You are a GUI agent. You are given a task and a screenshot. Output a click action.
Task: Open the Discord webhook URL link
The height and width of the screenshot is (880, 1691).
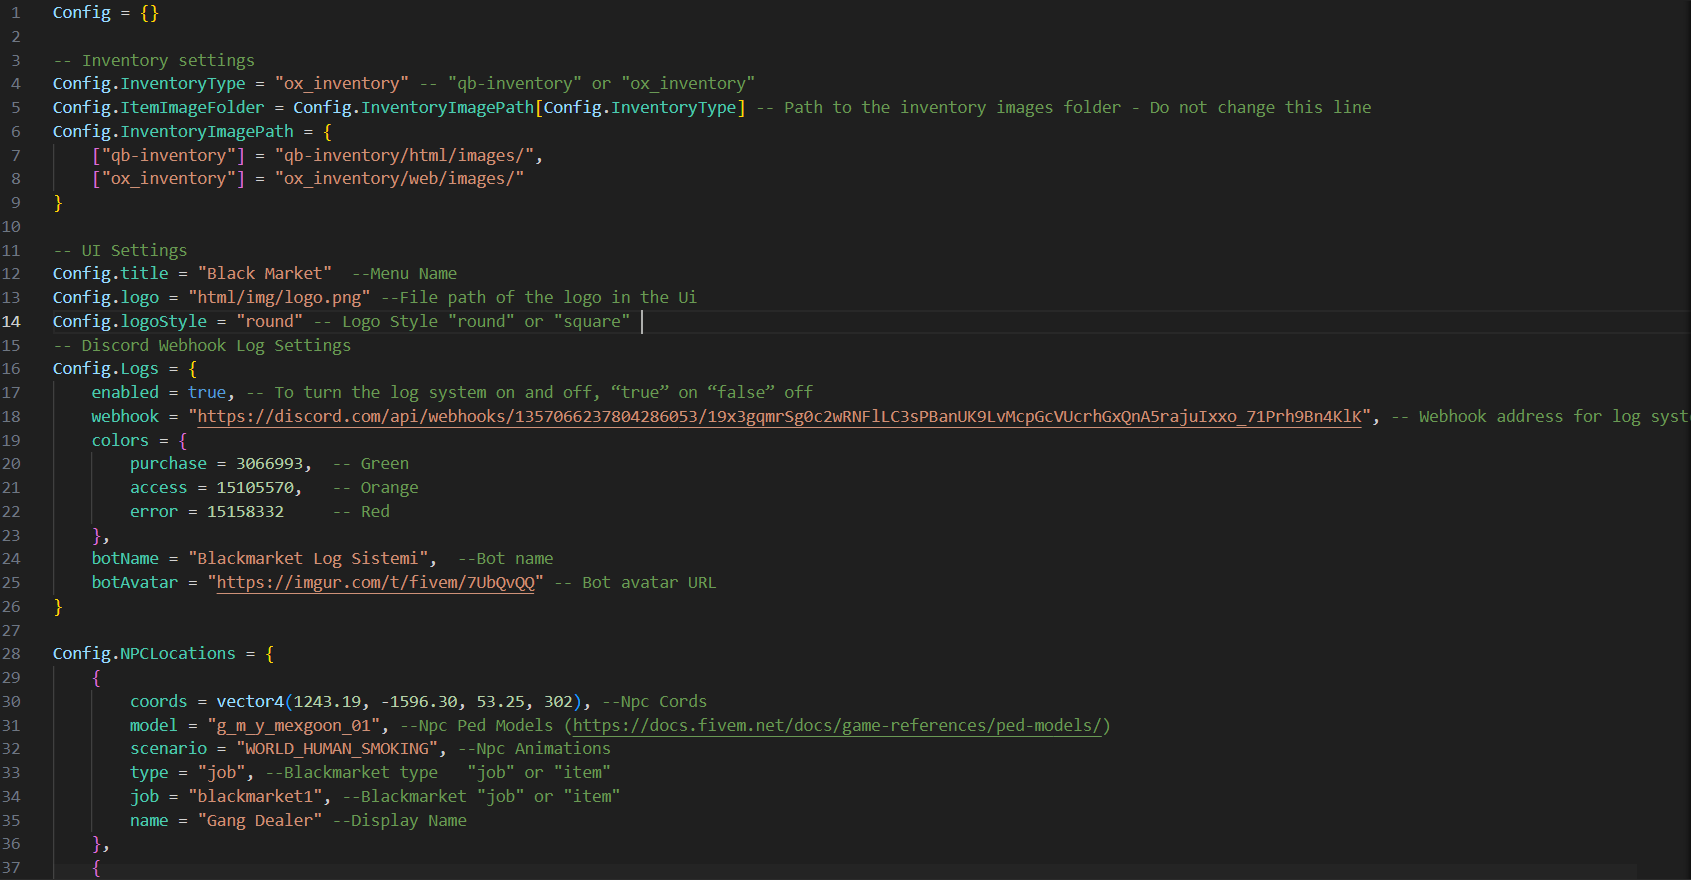[x=780, y=416]
